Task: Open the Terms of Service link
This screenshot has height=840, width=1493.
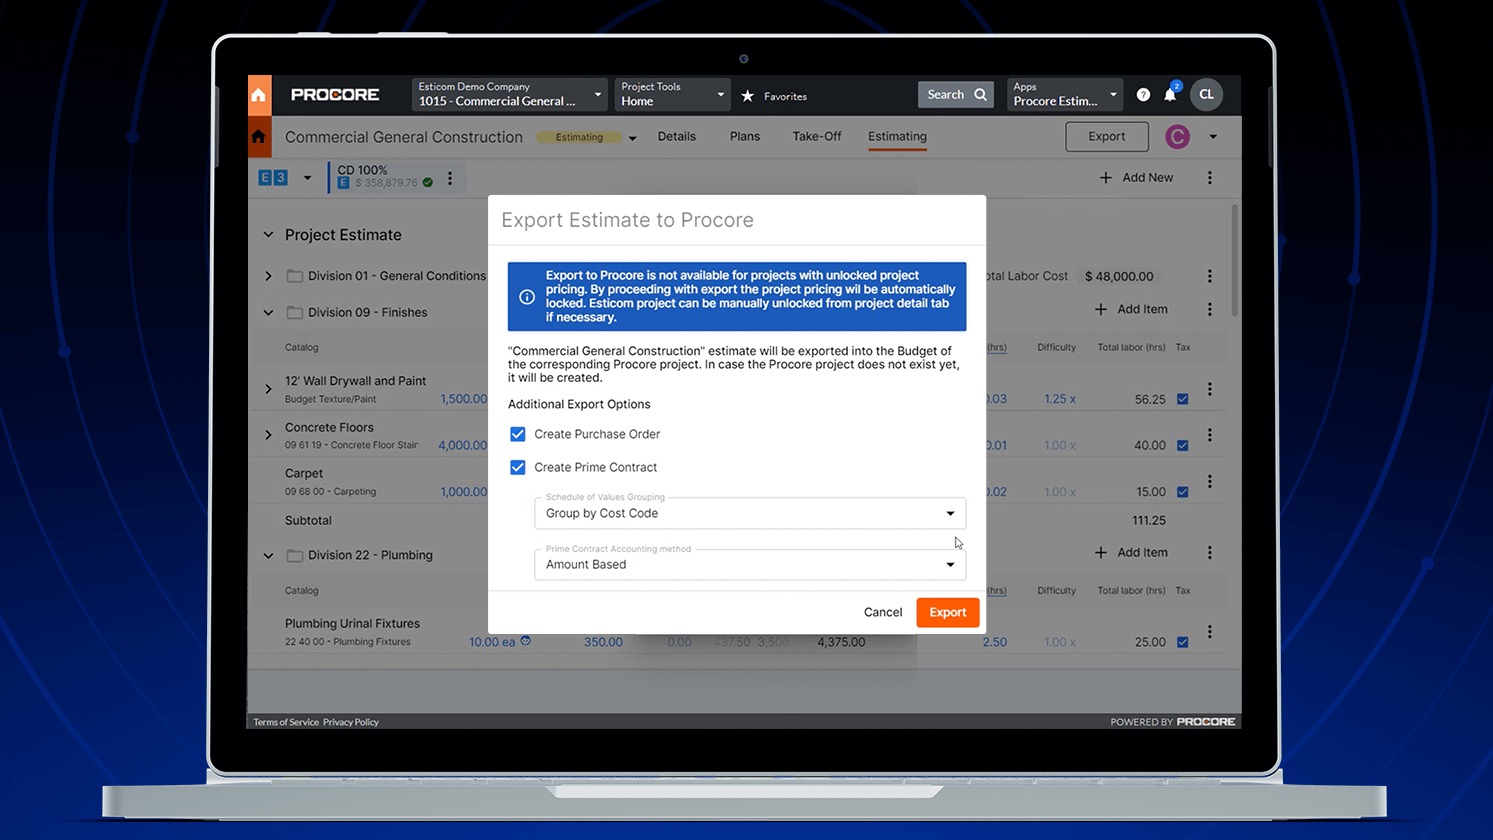Action: pos(286,722)
